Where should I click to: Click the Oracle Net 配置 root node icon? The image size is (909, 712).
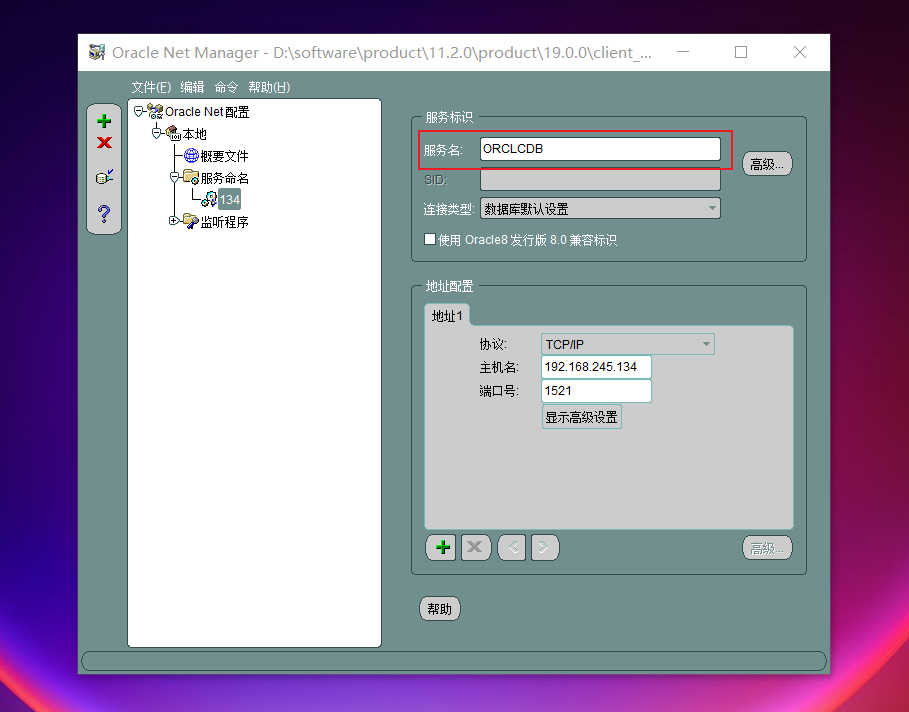pyautogui.click(x=155, y=111)
